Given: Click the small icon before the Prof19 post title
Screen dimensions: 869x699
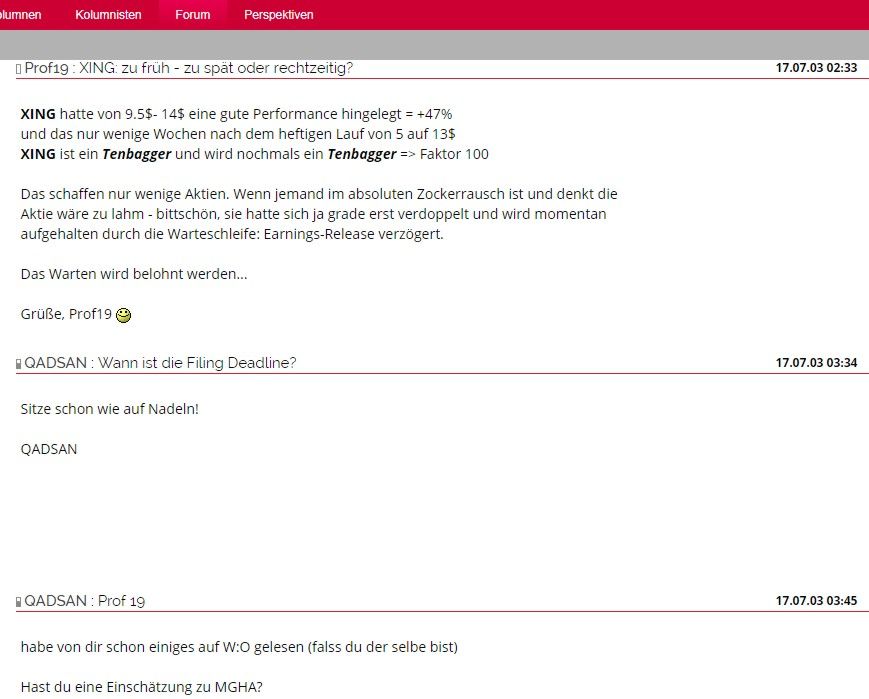Looking at the screenshot, I should (18, 69).
